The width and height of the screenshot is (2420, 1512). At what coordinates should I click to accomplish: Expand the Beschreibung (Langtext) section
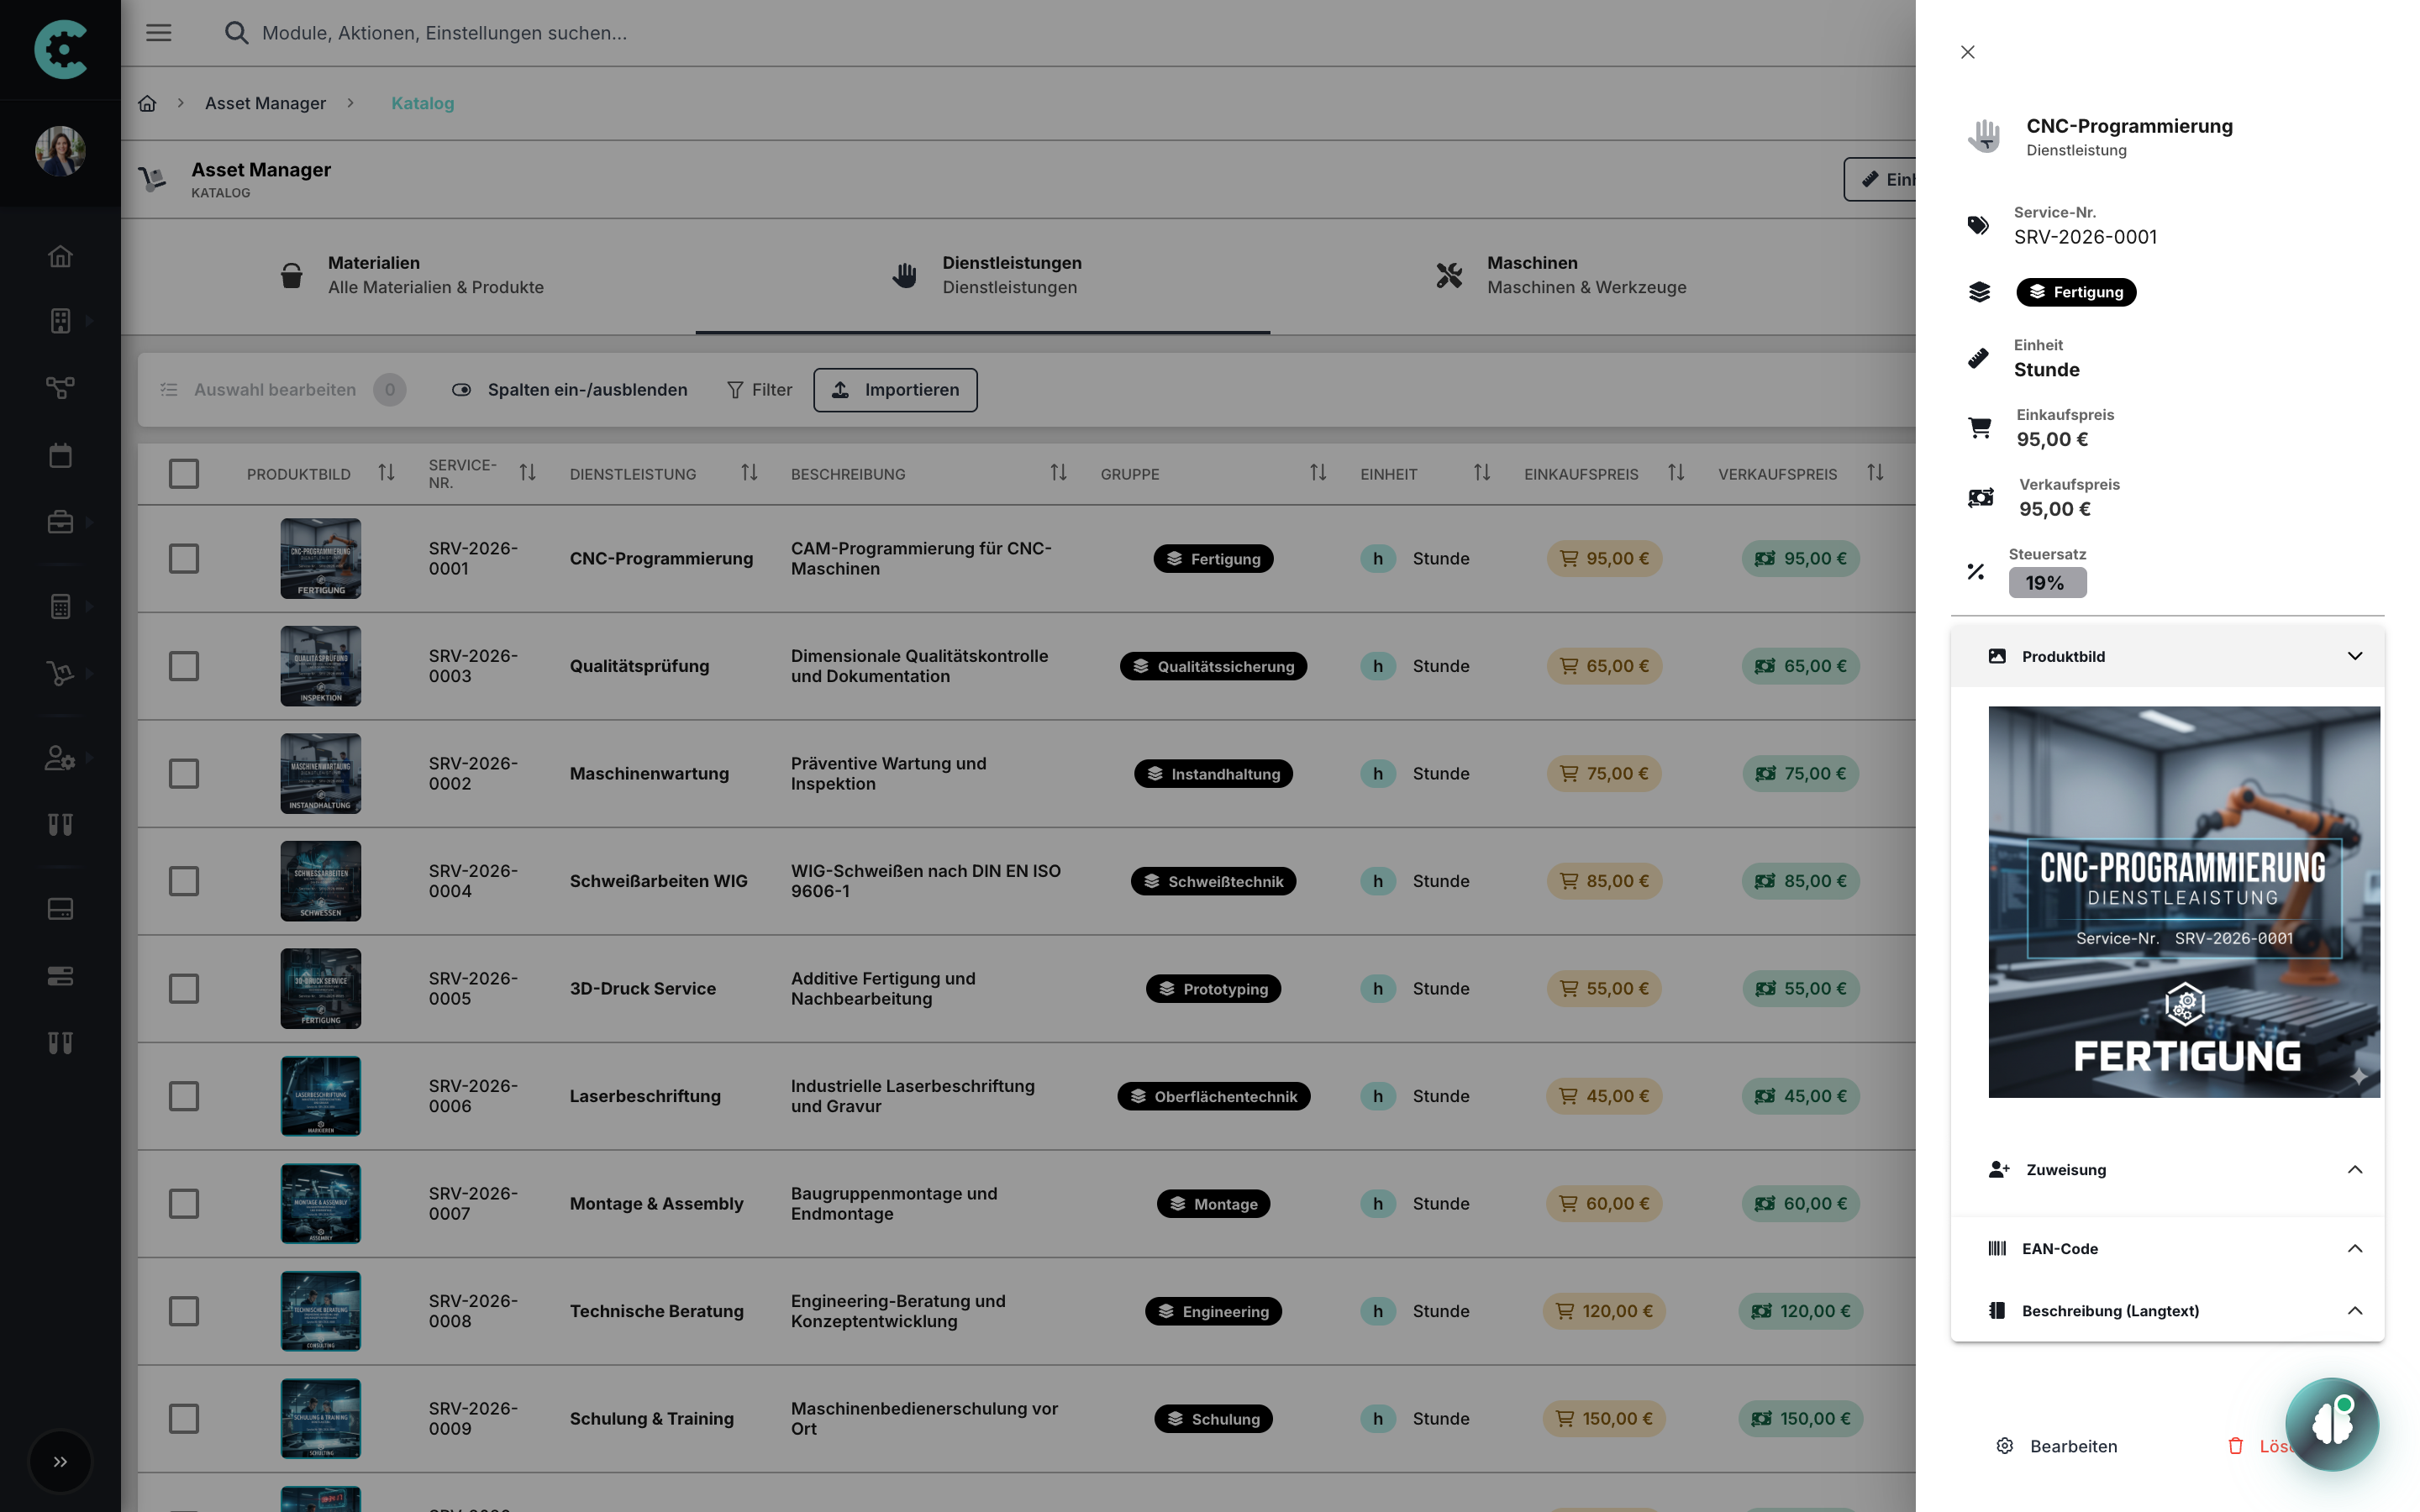click(2354, 1310)
